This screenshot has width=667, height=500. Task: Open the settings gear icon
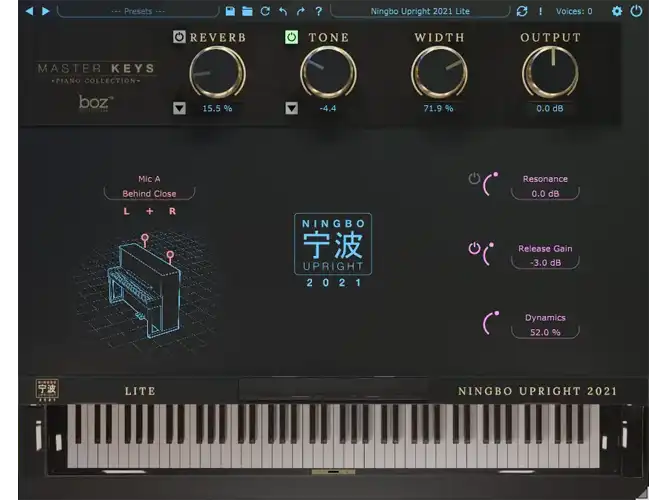(617, 11)
